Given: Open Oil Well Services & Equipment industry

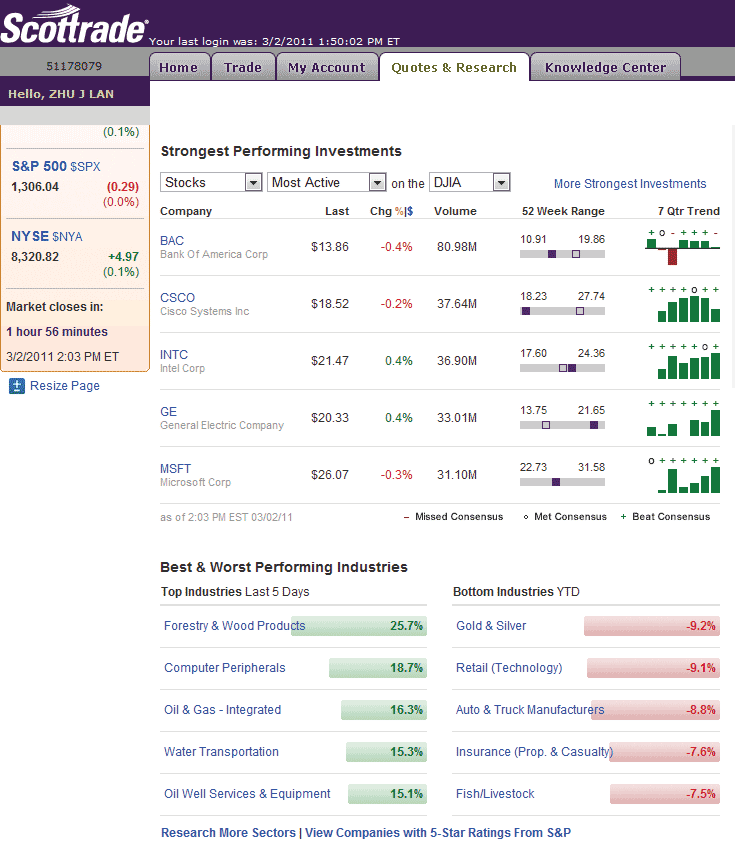Looking at the screenshot, I should tap(247, 794).
